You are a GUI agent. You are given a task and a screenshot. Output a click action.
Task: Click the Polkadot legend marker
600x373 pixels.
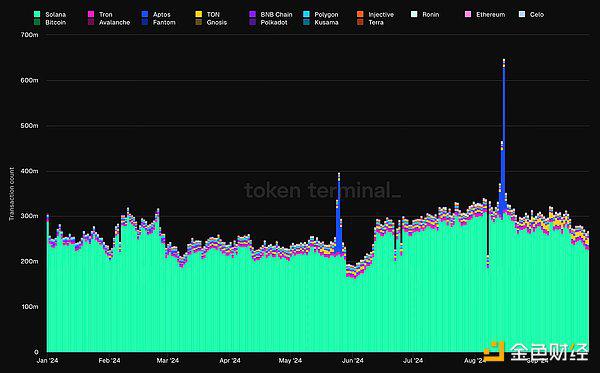point(252,23)
